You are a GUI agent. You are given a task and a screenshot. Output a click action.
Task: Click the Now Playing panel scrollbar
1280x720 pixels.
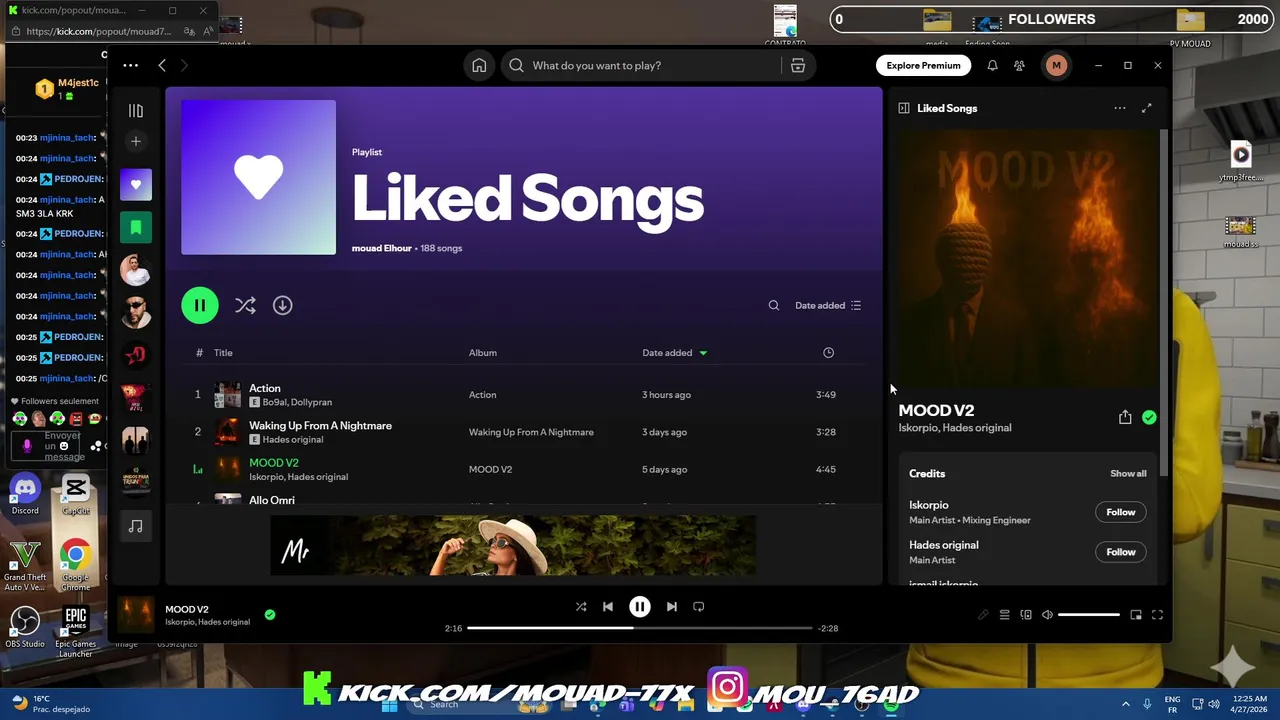[x=1163, y=300]
